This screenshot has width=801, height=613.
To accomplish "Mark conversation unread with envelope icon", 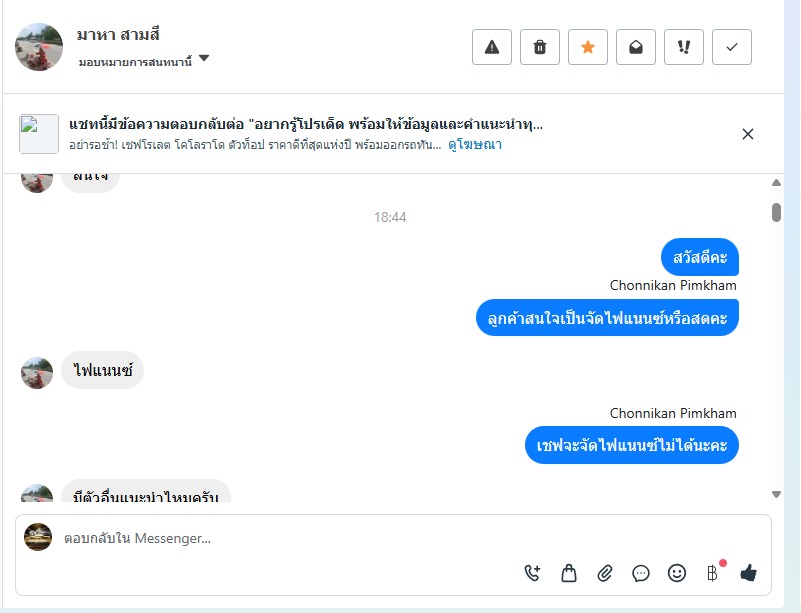I will [x=635, y=47].
